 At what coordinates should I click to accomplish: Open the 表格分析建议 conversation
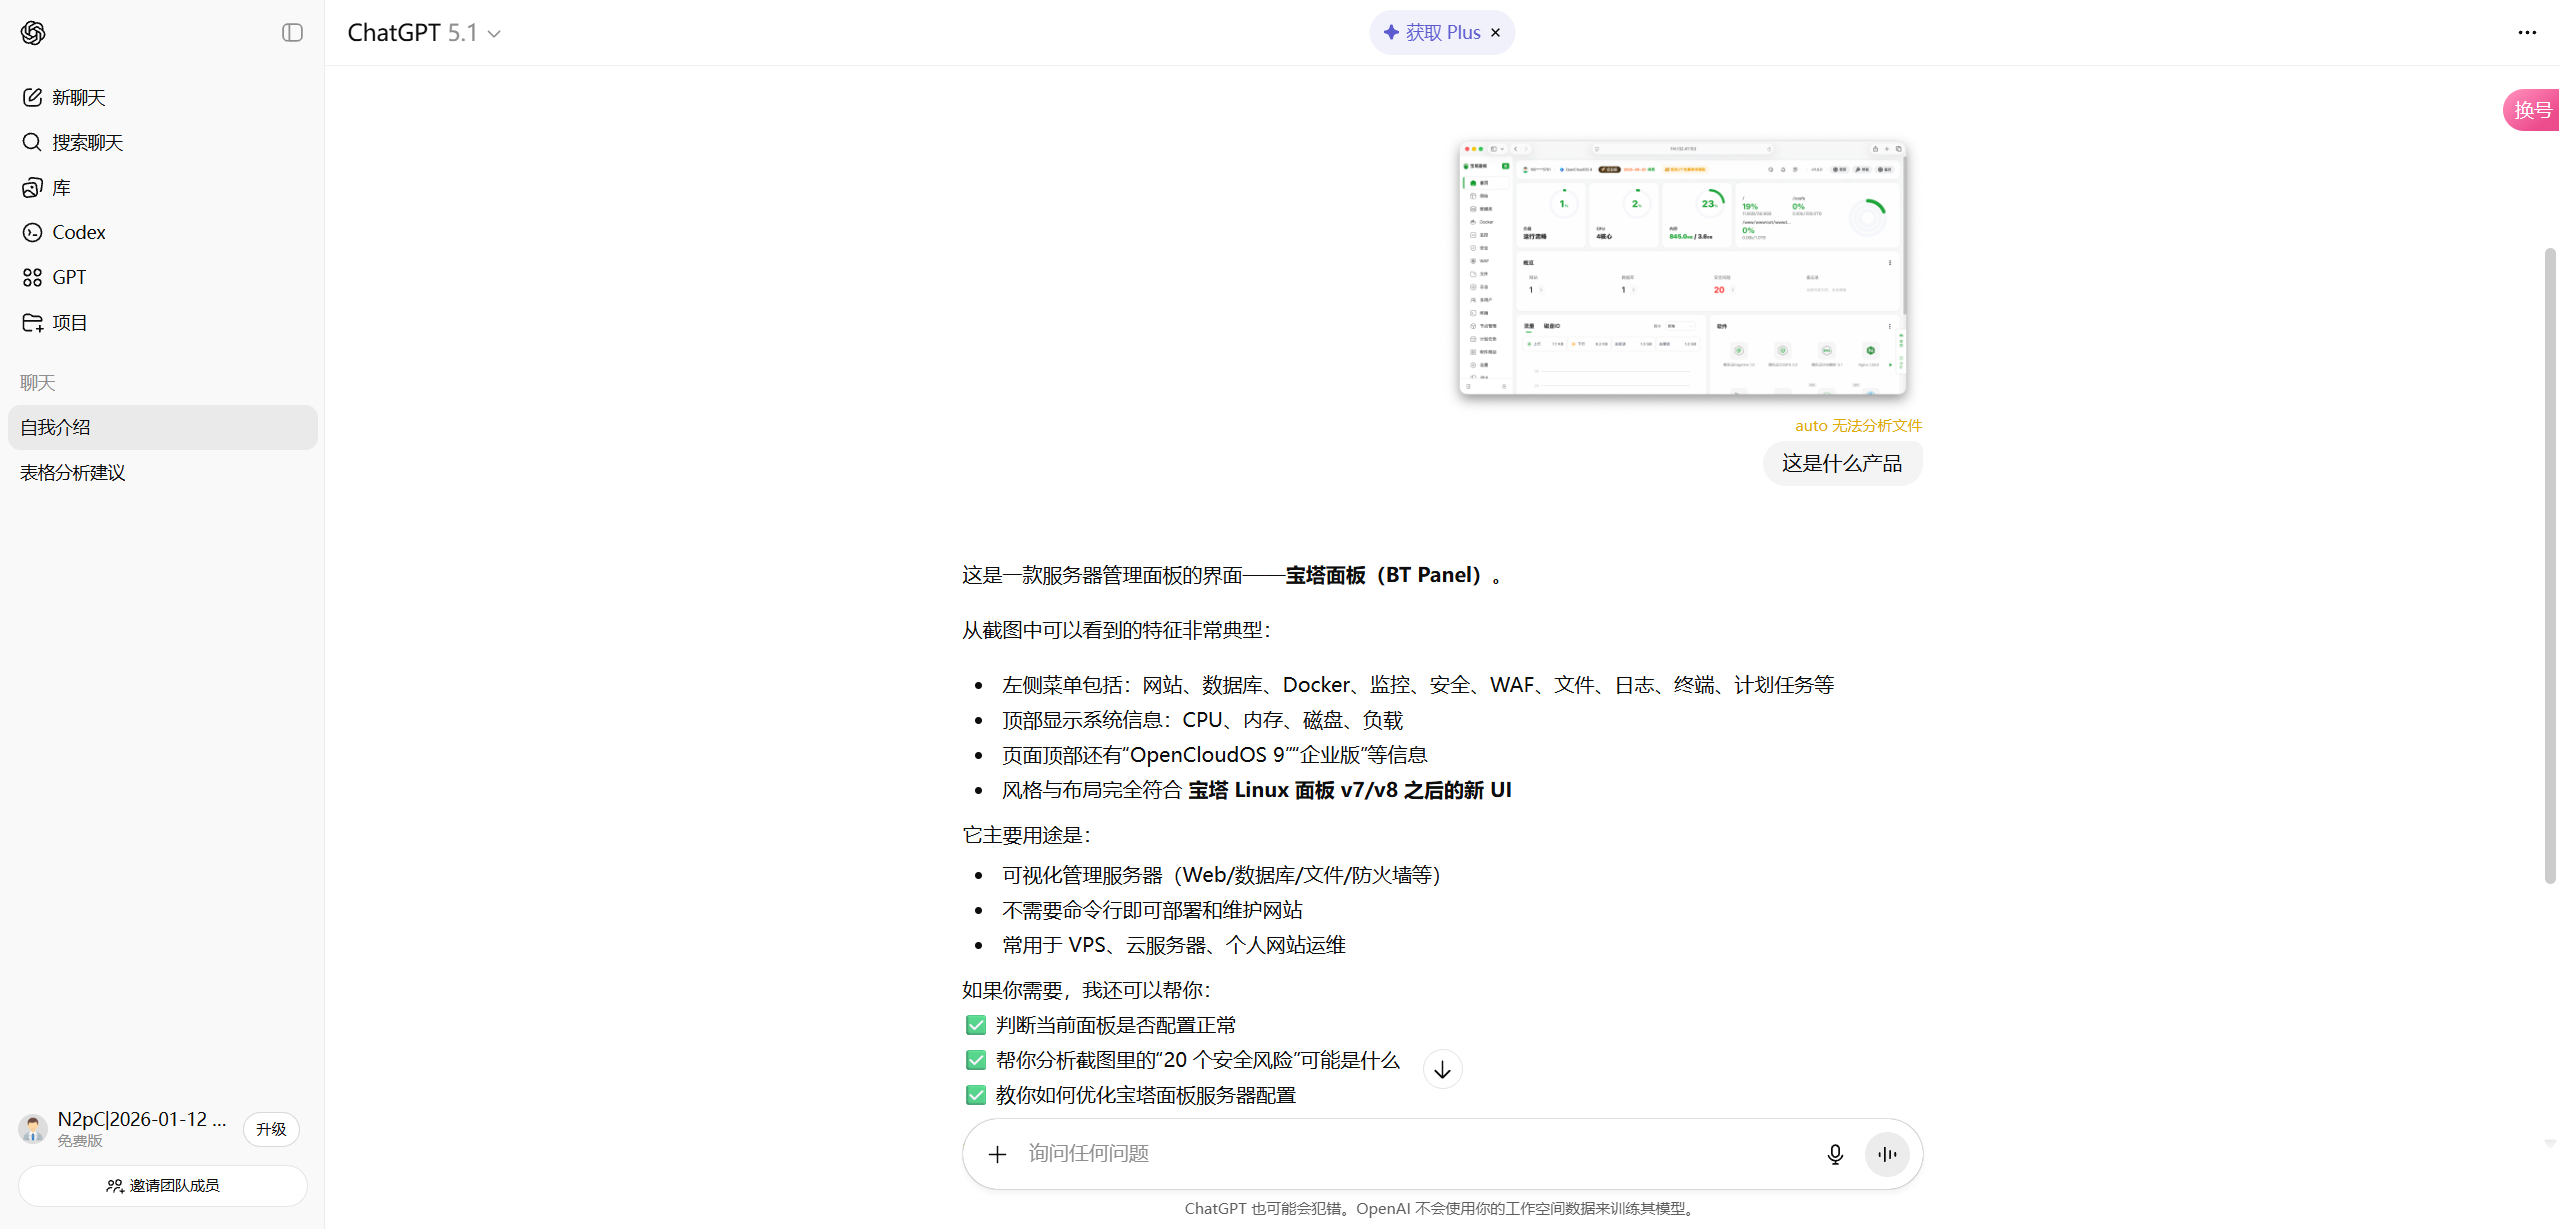pos(72,472)
